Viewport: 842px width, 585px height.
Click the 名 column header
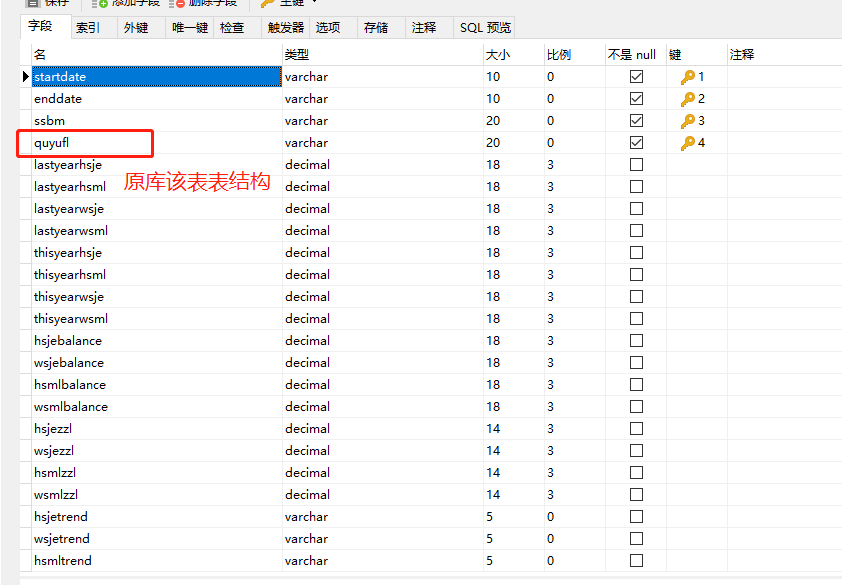click(x=157, y=55)
